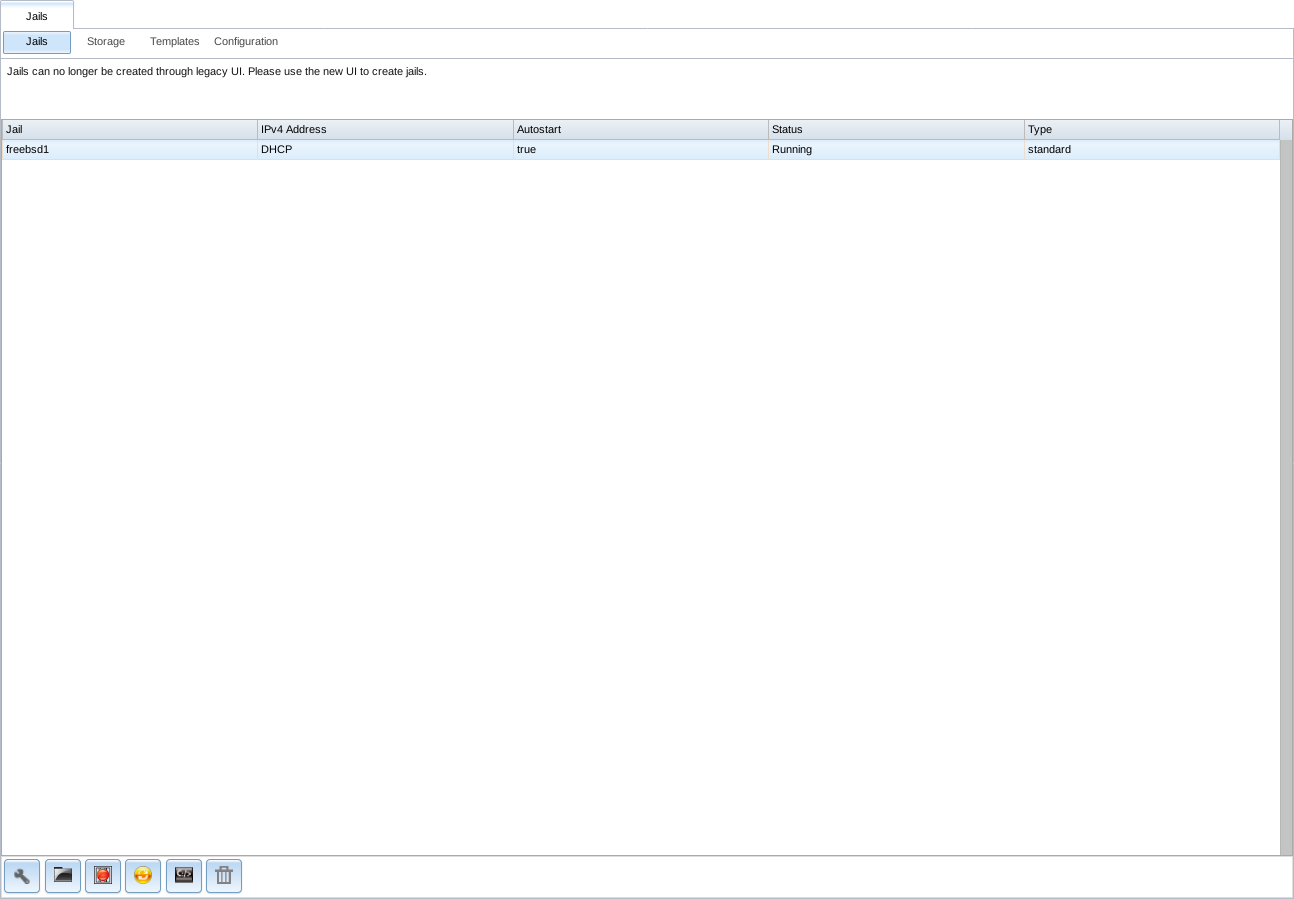Delete the jail with the trash icon
This screenshot has width=1294, height=899.
(224, 876)
